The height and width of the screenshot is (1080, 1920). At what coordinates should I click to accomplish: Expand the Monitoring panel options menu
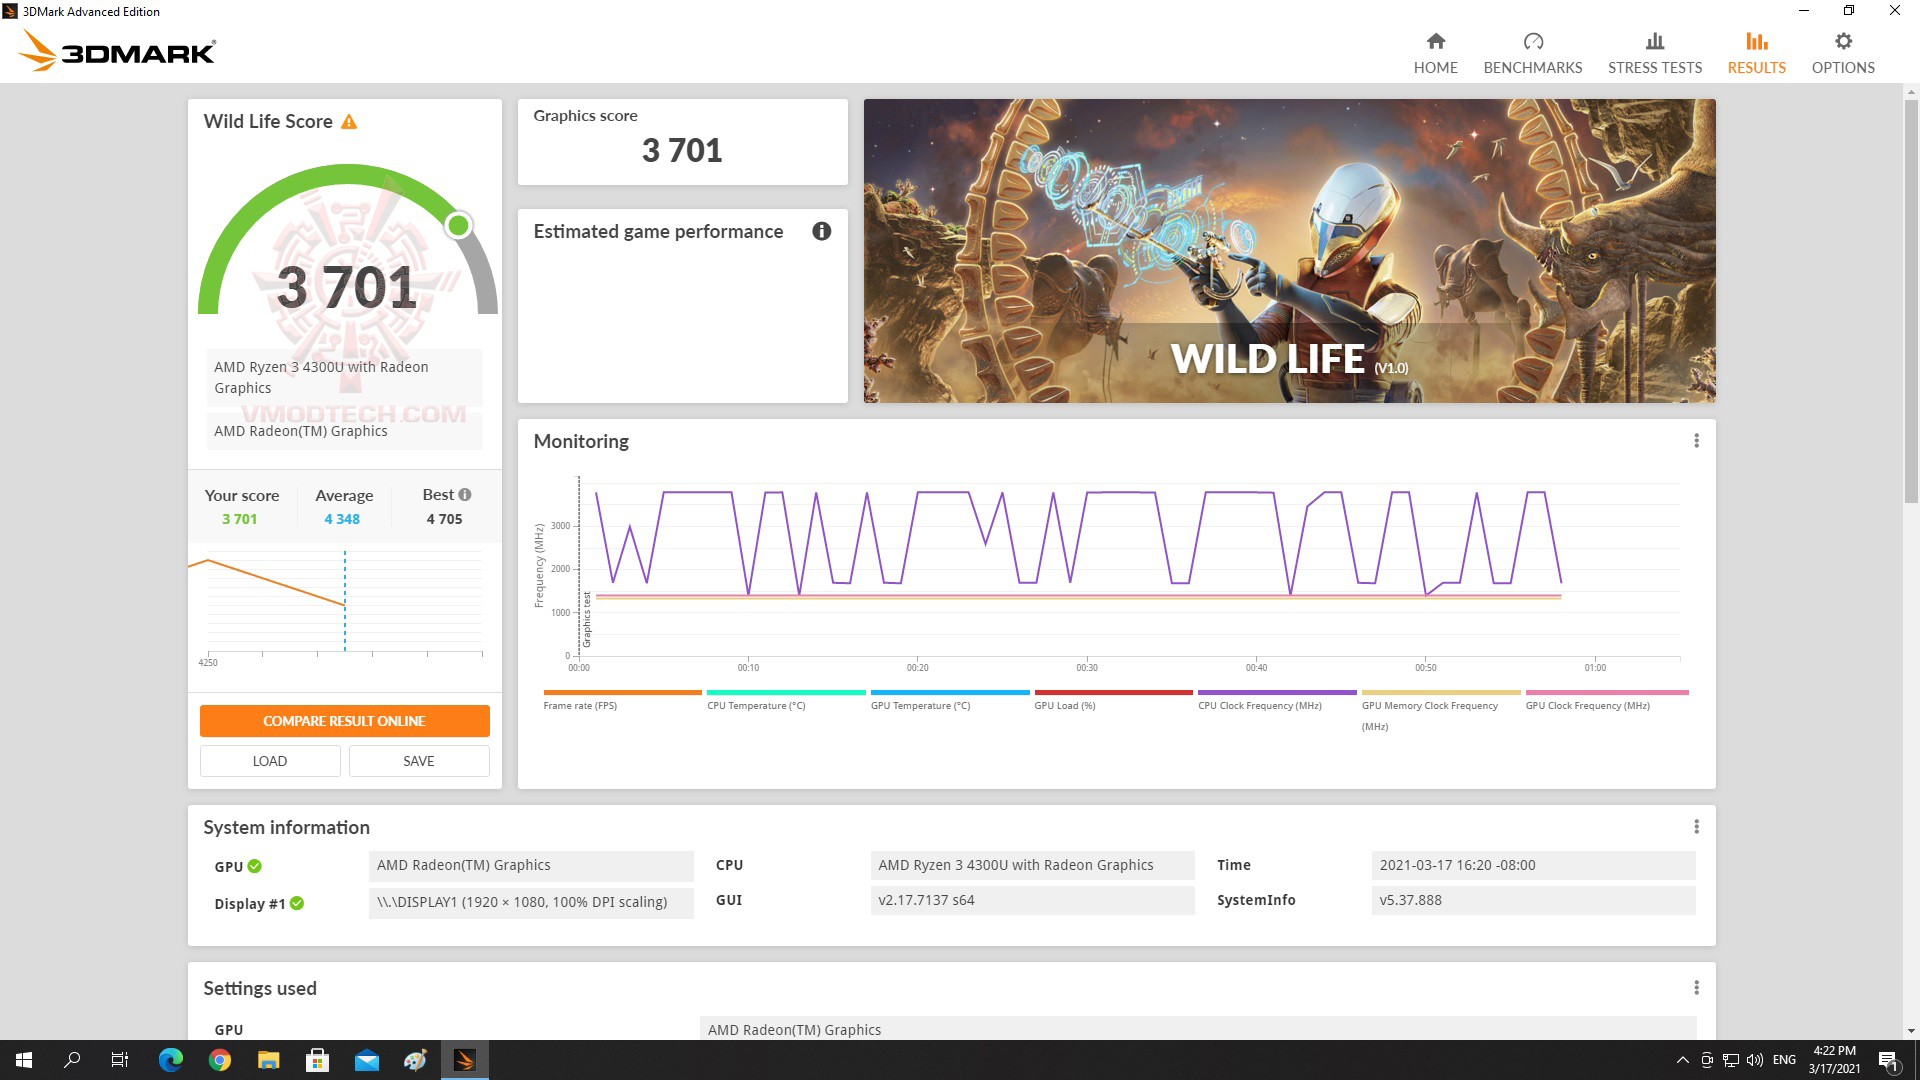tap(1696, 441)
